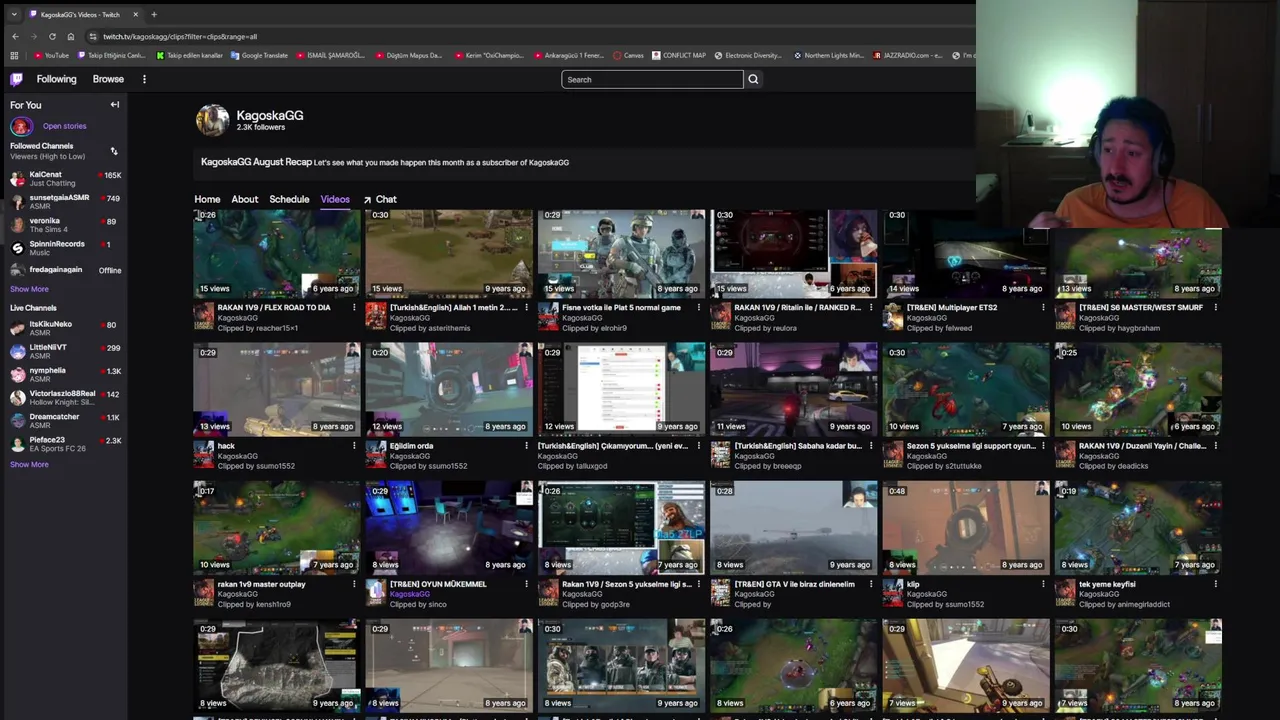Open the Schedule tab
Image resolution: width=1280 pixels, height=720 pixels.
coord(289,199)
